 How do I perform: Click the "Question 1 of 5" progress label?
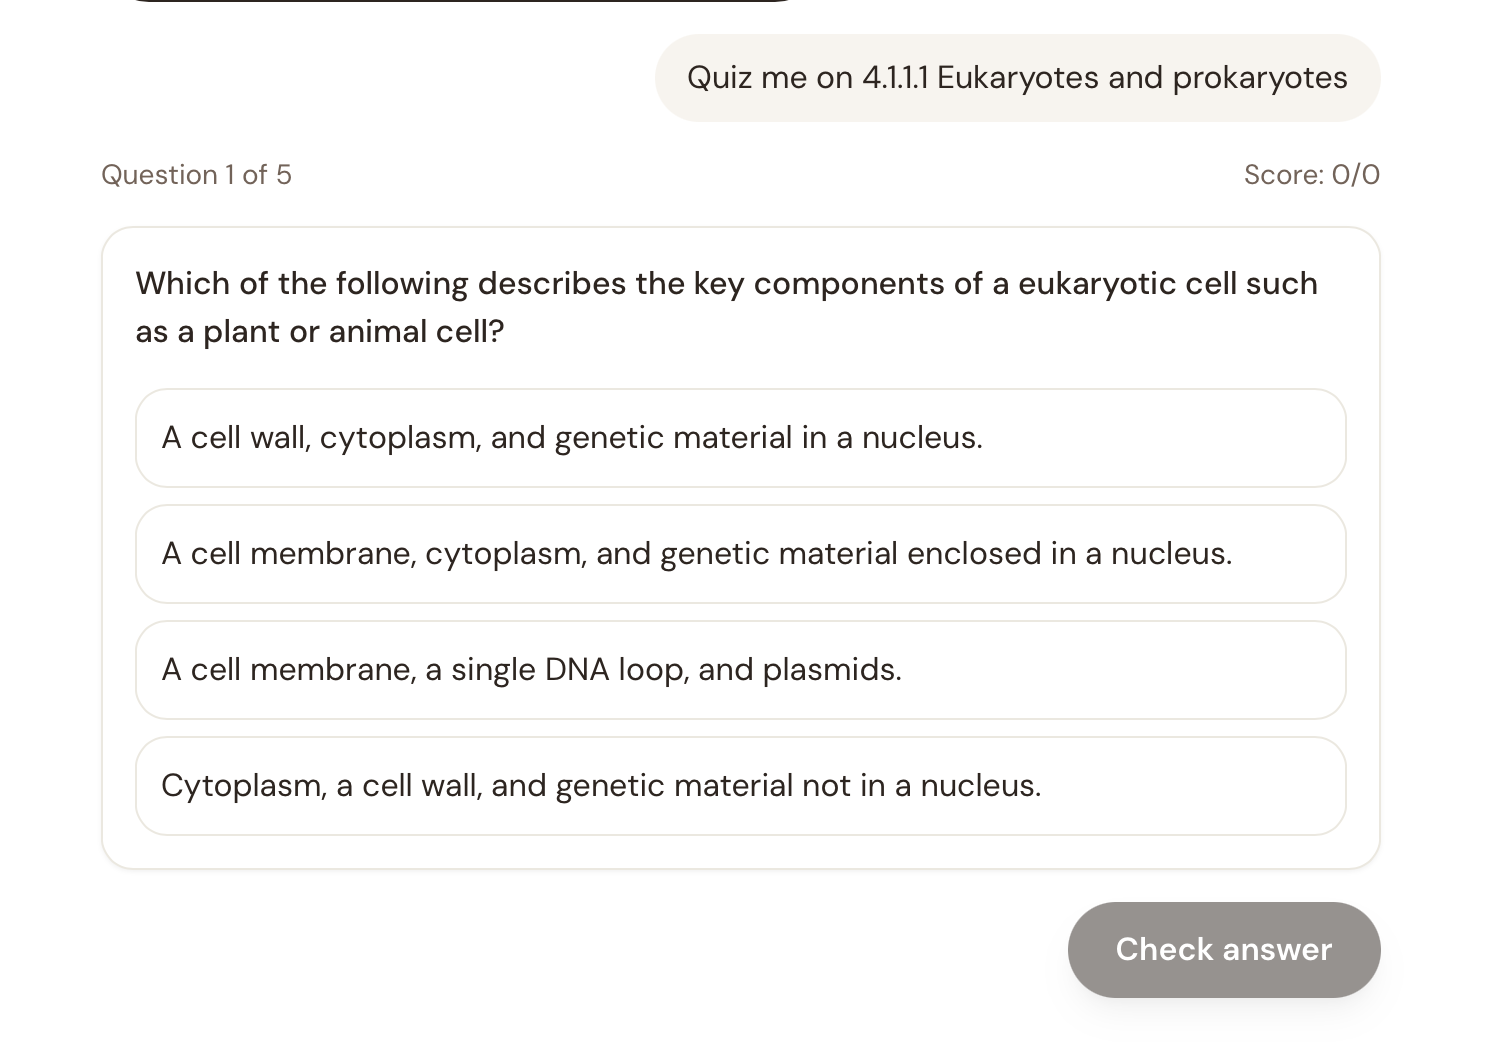pos(196,175)
